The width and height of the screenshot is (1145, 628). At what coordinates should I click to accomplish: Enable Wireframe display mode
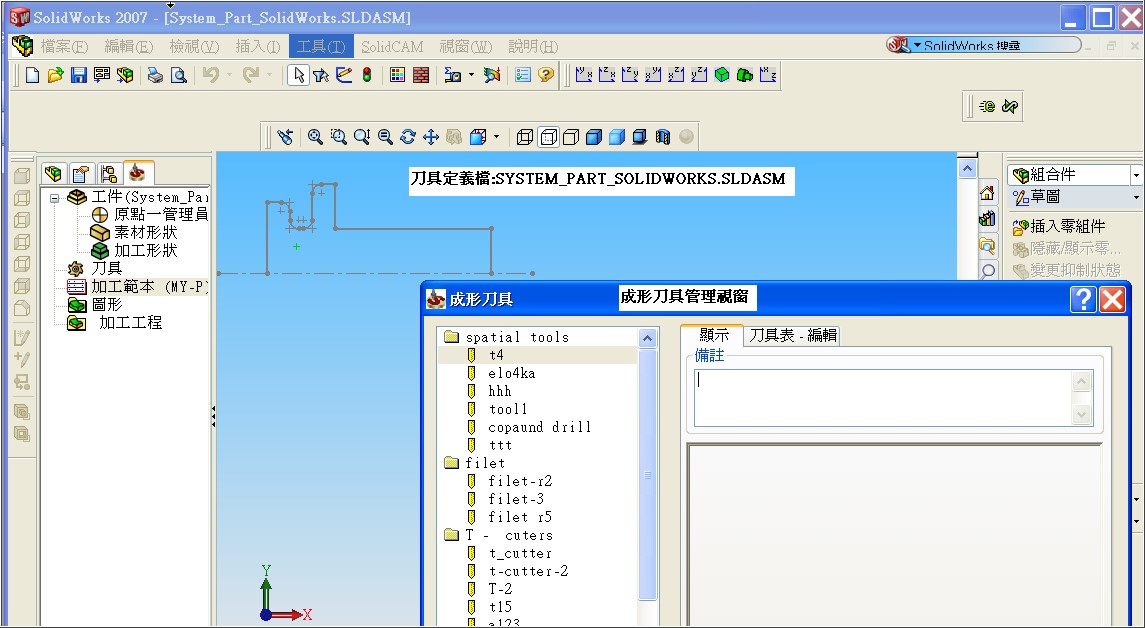[525, 137]
